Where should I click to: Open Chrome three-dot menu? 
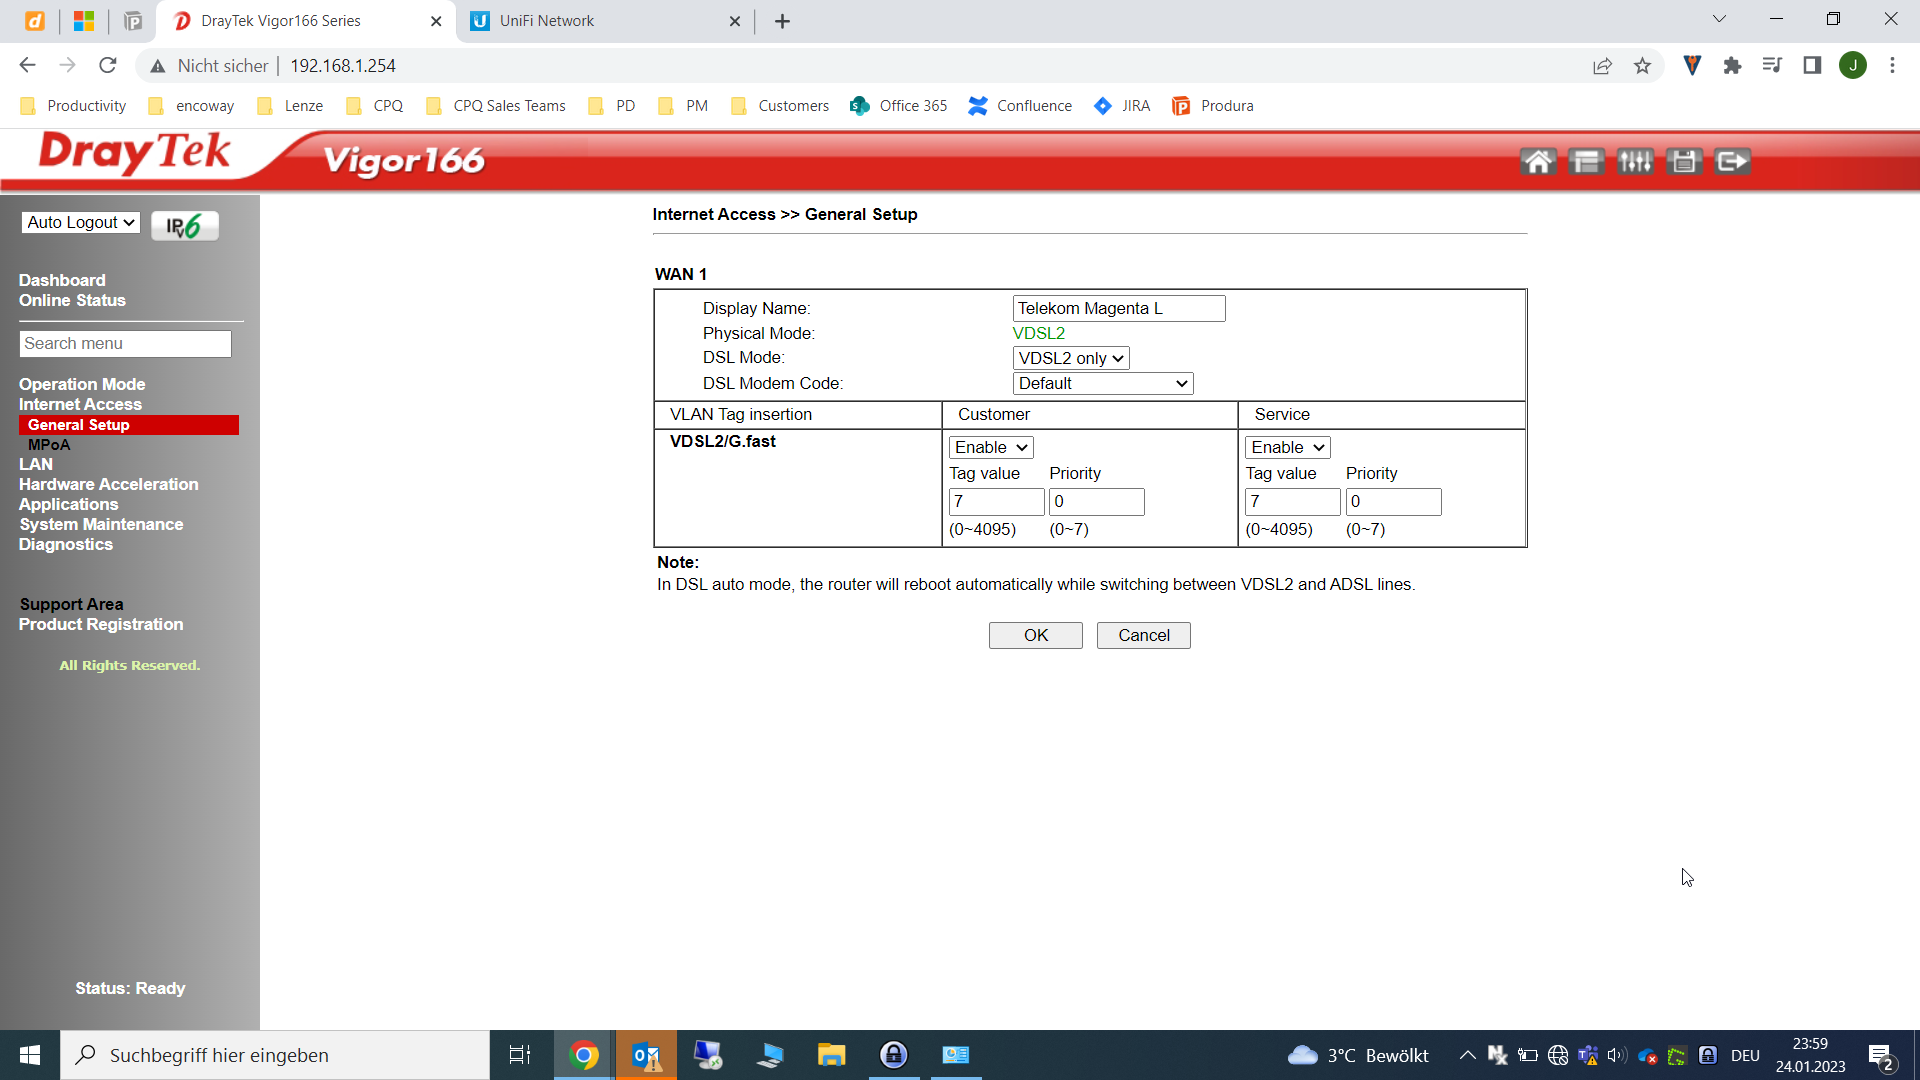click(x=1892, y=65)
